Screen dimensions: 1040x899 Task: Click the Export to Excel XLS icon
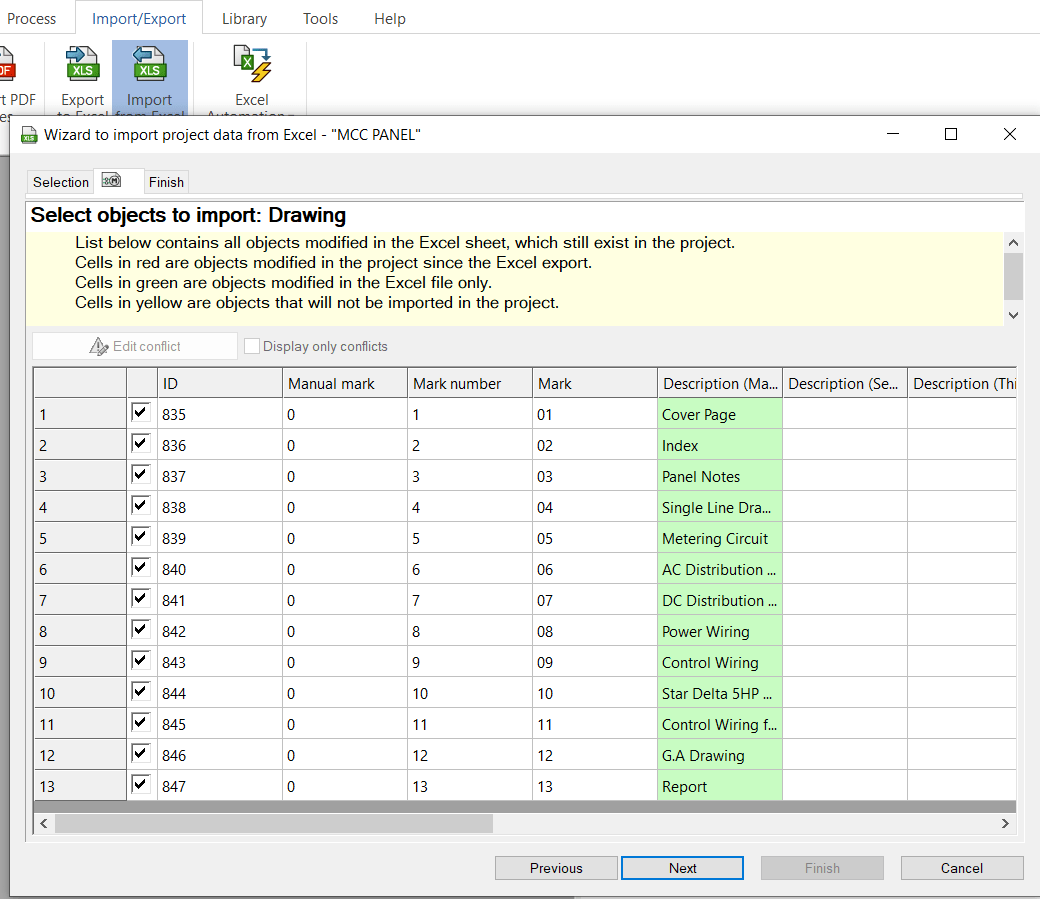82,64
